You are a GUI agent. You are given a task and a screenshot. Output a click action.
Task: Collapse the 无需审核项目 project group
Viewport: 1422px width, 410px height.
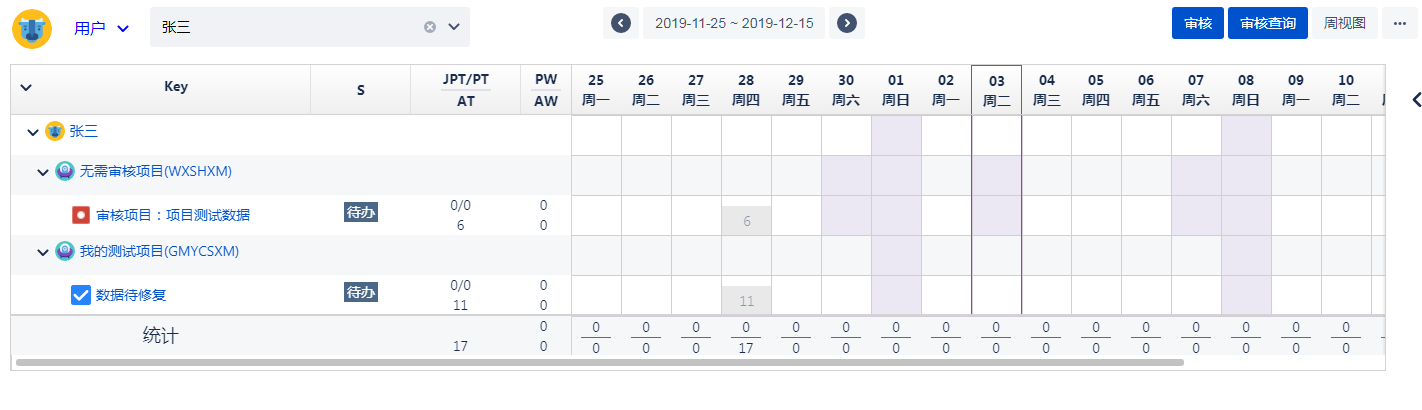[43, 172]
